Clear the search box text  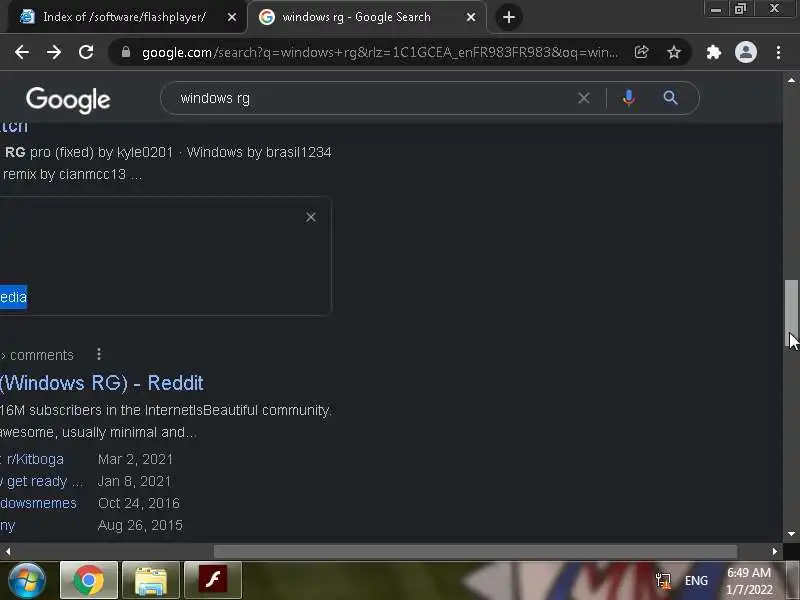584,98
